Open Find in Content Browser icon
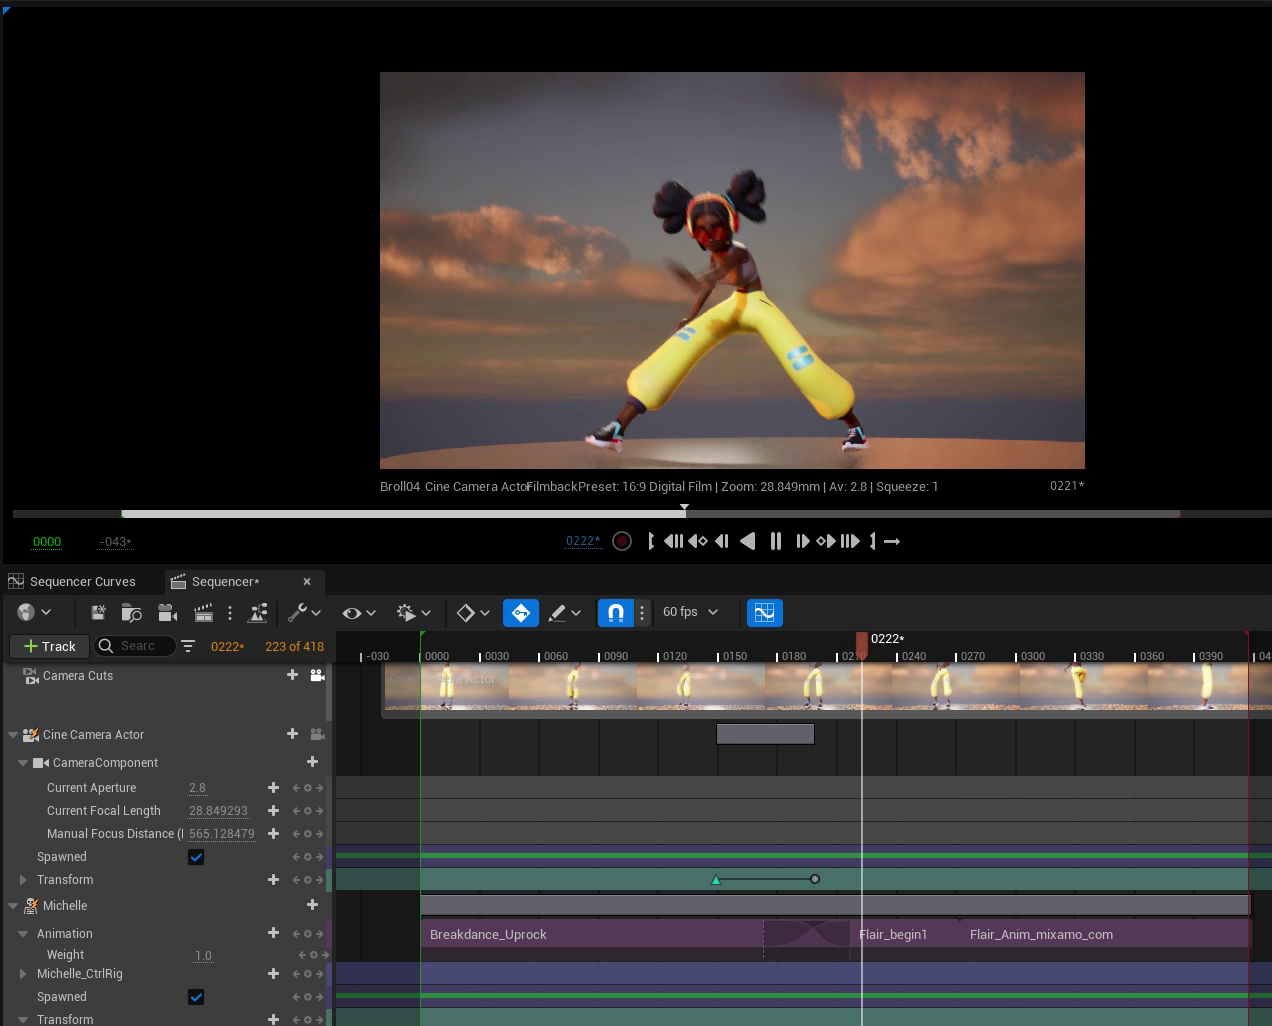The image size is (1272, 1026). click(131, 613)
